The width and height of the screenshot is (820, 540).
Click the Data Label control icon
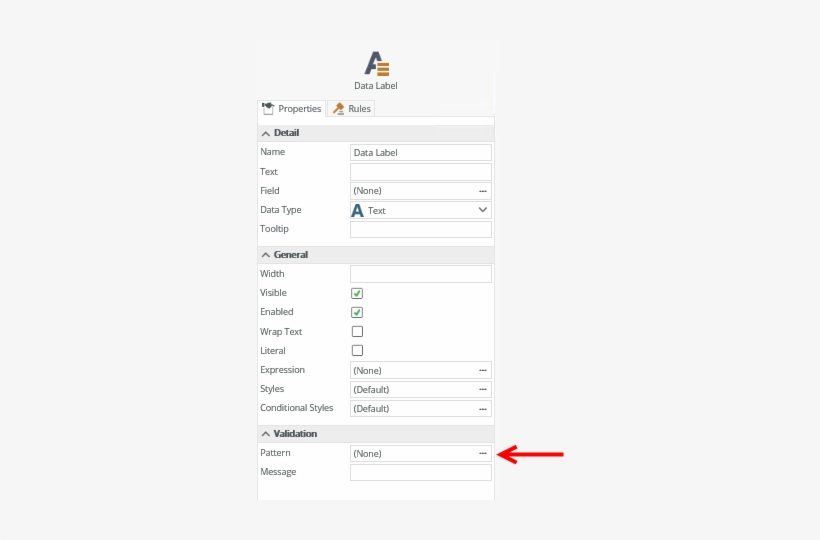[x=376, y=64]
